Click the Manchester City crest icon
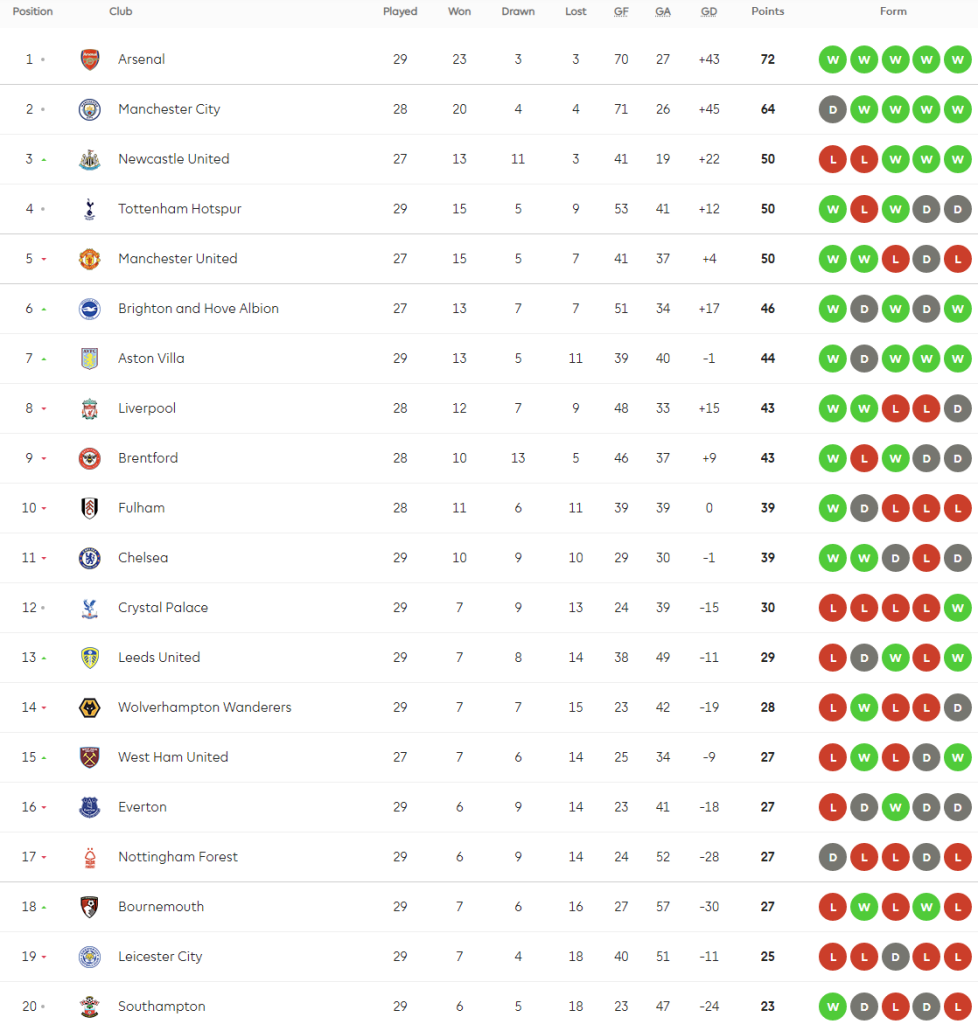This screenshot has height=1024, width=978. pos(90,109)
